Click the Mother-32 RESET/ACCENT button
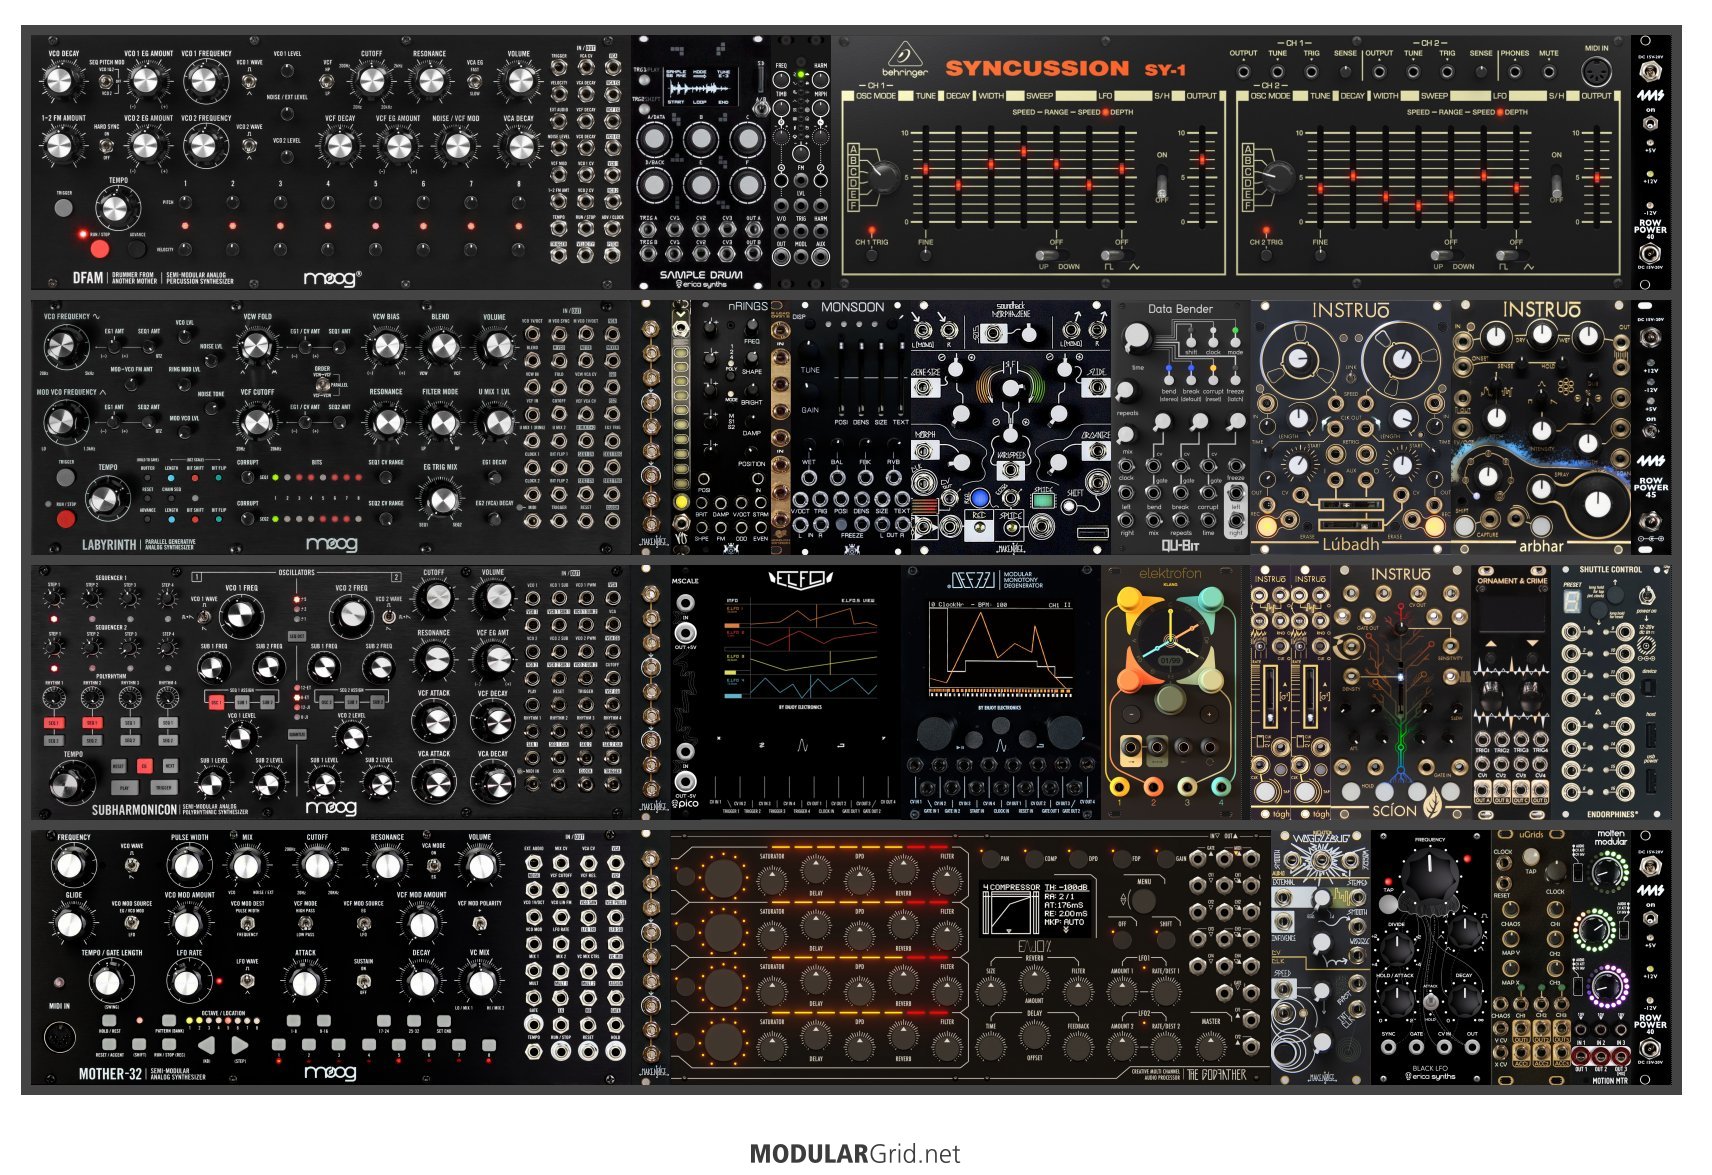 [x=109, y=1045]
